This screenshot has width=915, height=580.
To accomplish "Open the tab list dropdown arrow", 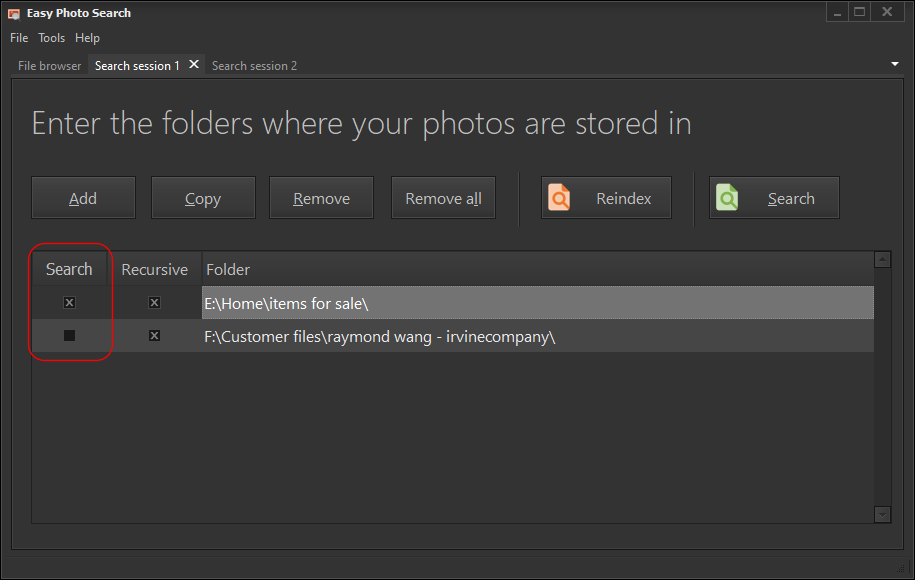I will (894, 64).
